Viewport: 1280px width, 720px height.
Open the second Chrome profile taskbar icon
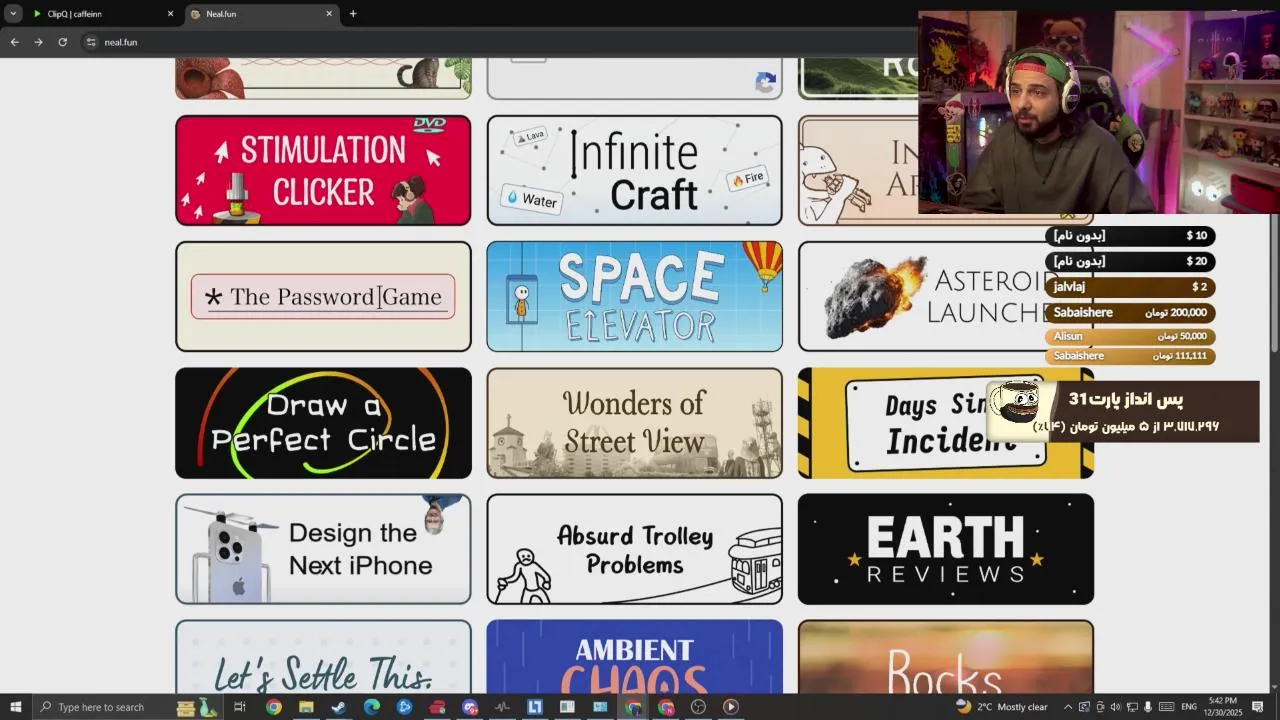pyautogui.click(x=666, y=707)
